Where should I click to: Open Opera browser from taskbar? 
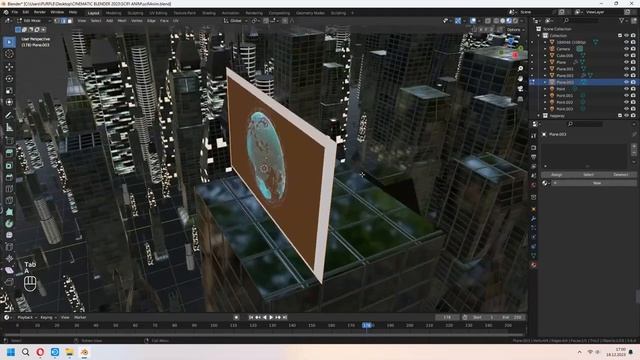click(x=40, y=352)
